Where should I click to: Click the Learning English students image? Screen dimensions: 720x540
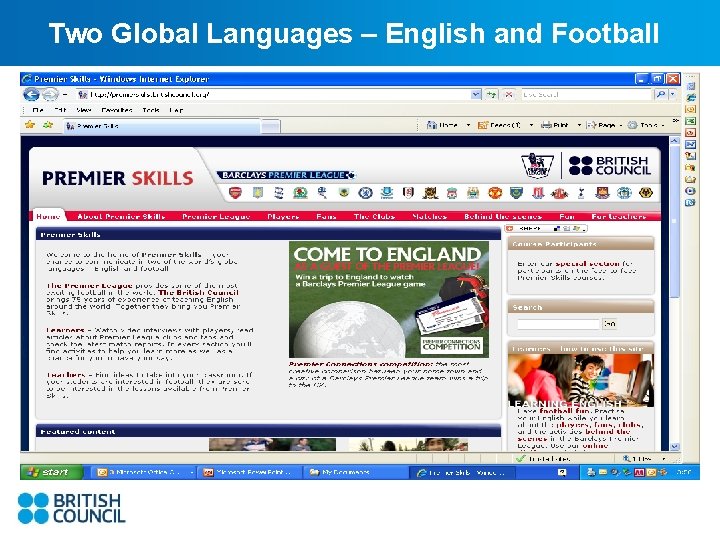[x=580, y=380]
